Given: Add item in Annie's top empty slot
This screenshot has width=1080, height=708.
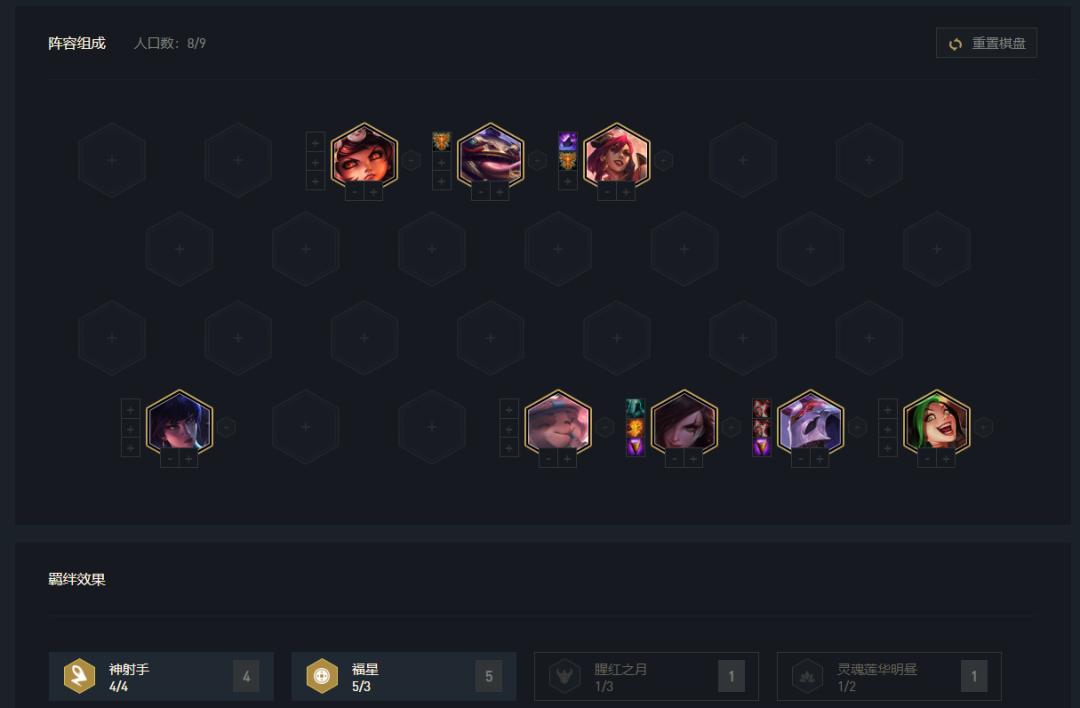Looking at the screenshot, I should [x=315, y=142].
